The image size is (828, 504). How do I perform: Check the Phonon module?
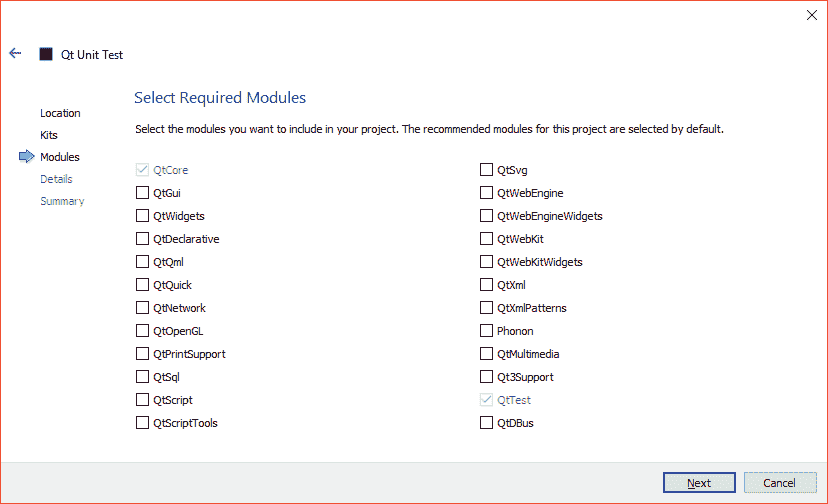pyautogui.click(x=487, y=331)
